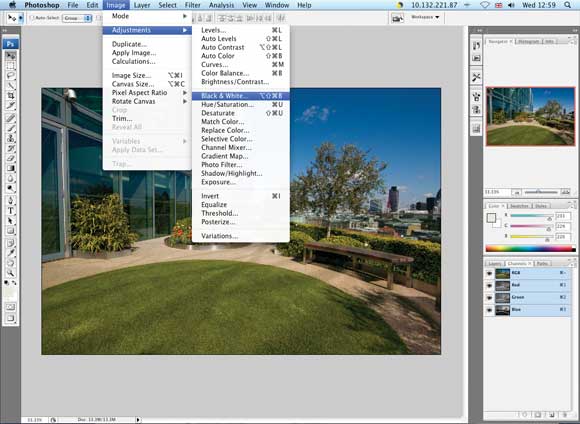Screen dimensions: 580x424
Task: Create new channel icon in Channels panel
Action: coord(552,415)
